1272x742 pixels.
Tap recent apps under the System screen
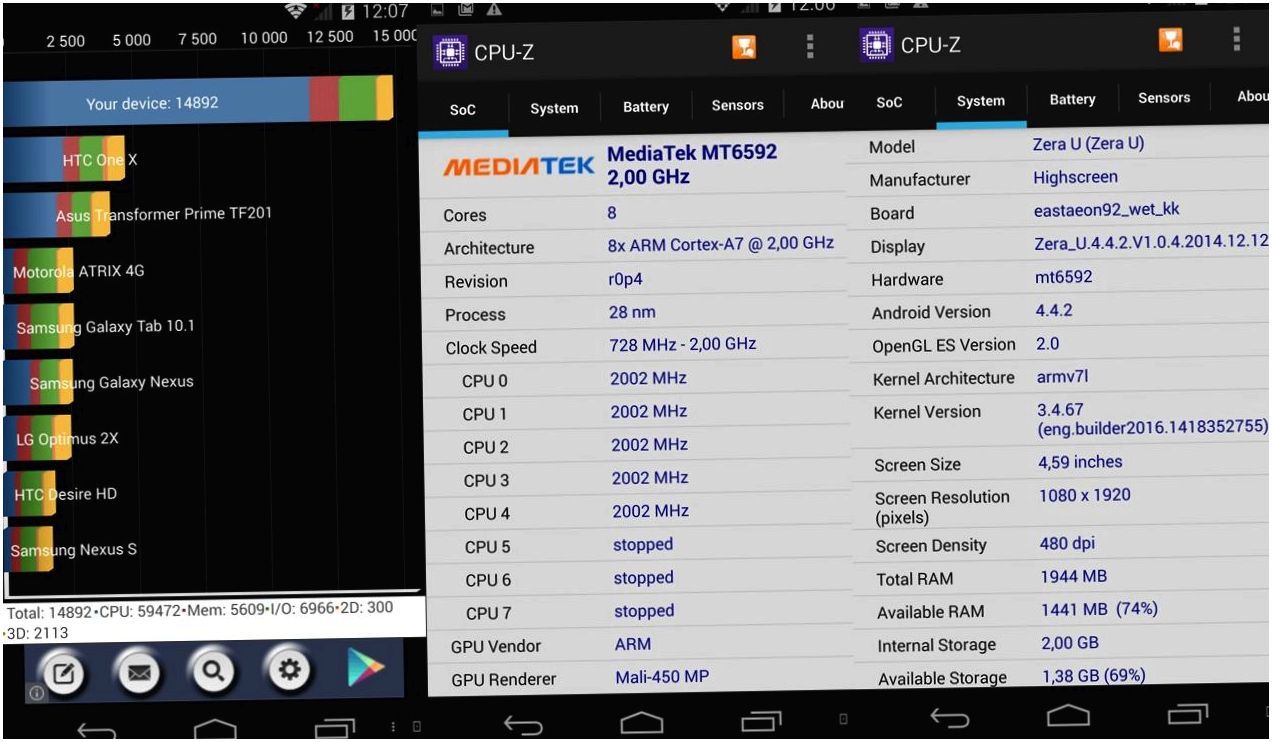tap(1188, 713)
